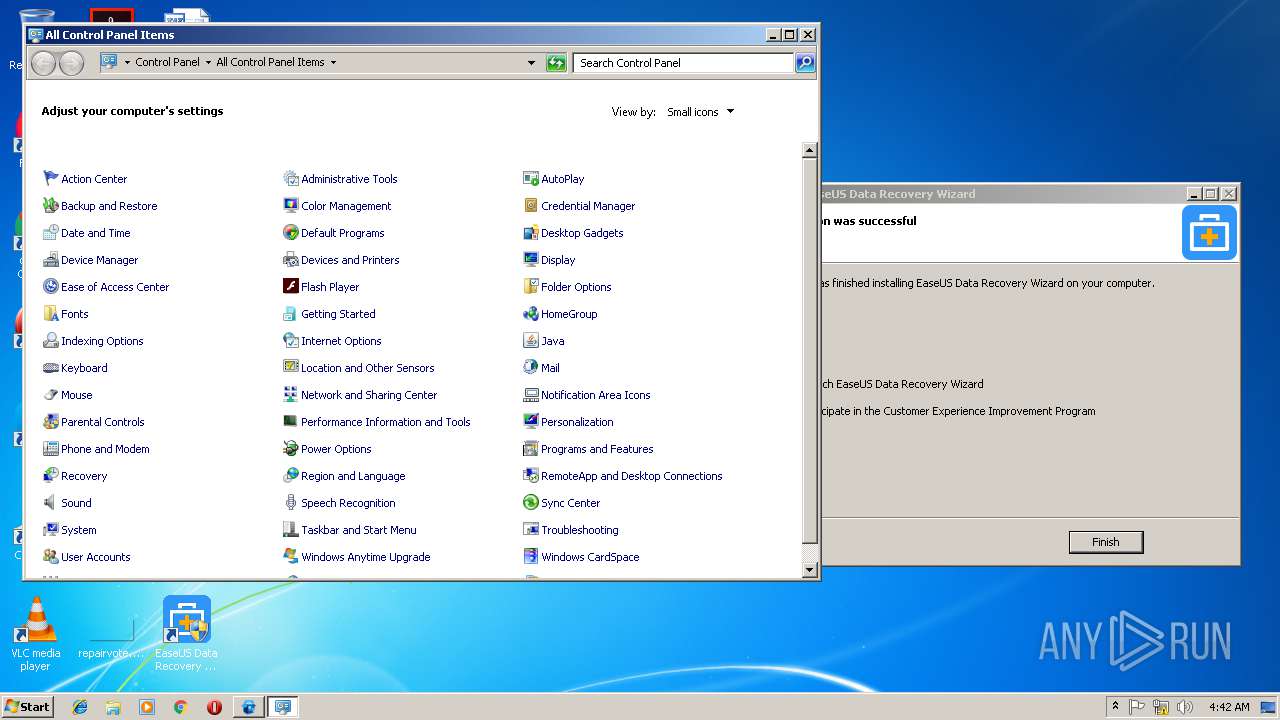Open the Windows CardSpace icon
This screenshot has width=1280, height=720.
[x=531, y=556]
